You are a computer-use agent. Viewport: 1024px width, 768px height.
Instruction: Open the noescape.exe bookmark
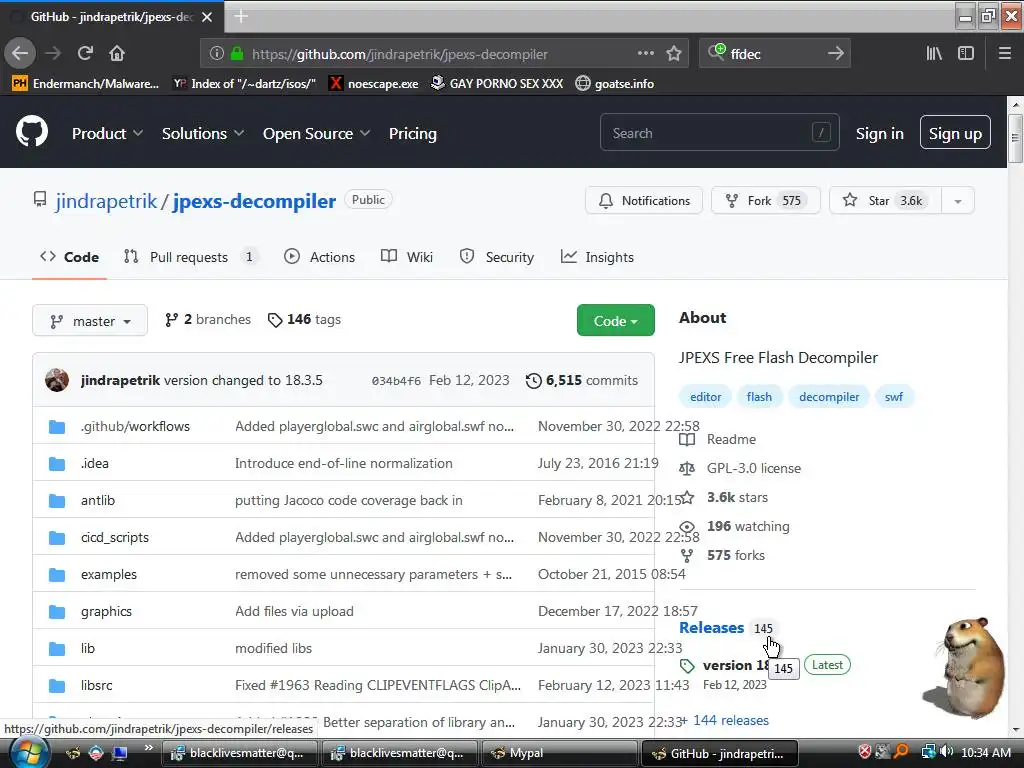(374, 84)
